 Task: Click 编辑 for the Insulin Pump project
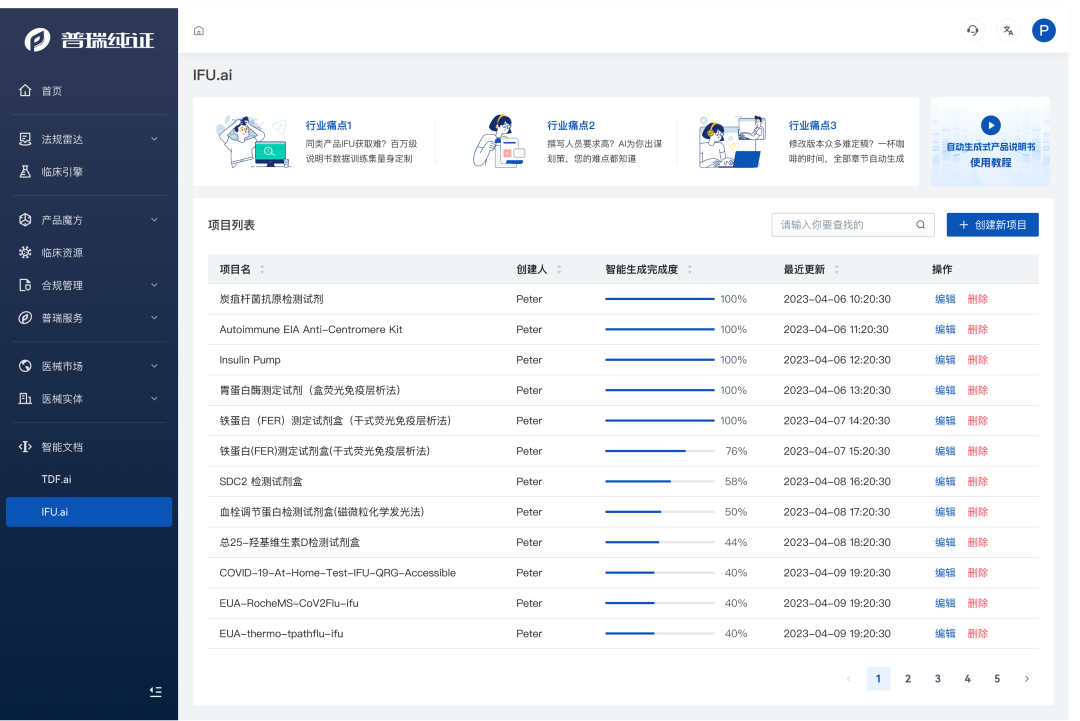[x=944, y=360]
